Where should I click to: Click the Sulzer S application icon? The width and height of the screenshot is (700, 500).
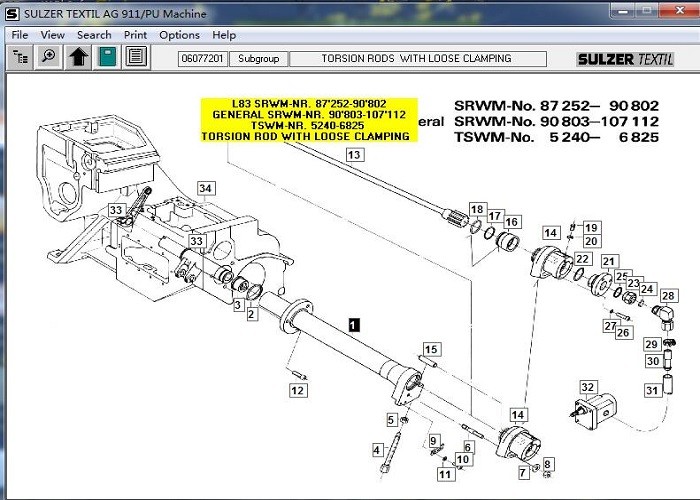[x=12, y=14]
